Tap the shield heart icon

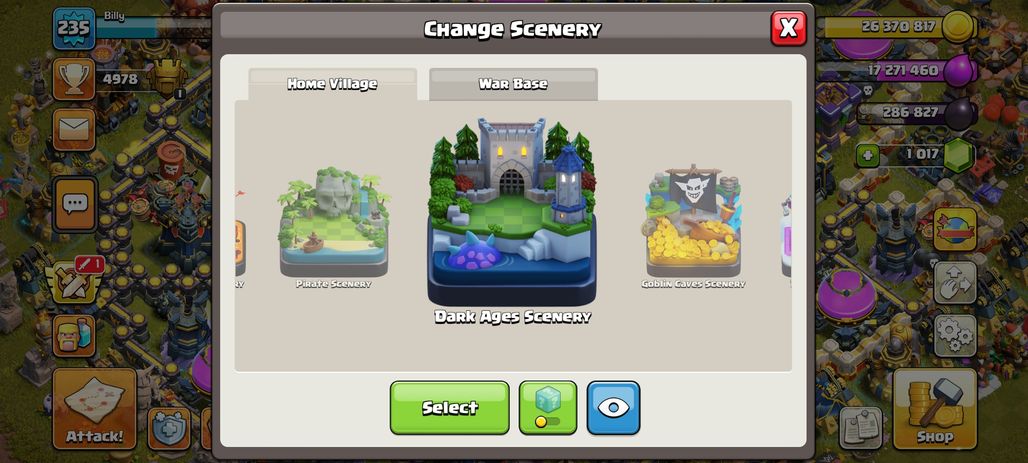[x=168, y=428]
